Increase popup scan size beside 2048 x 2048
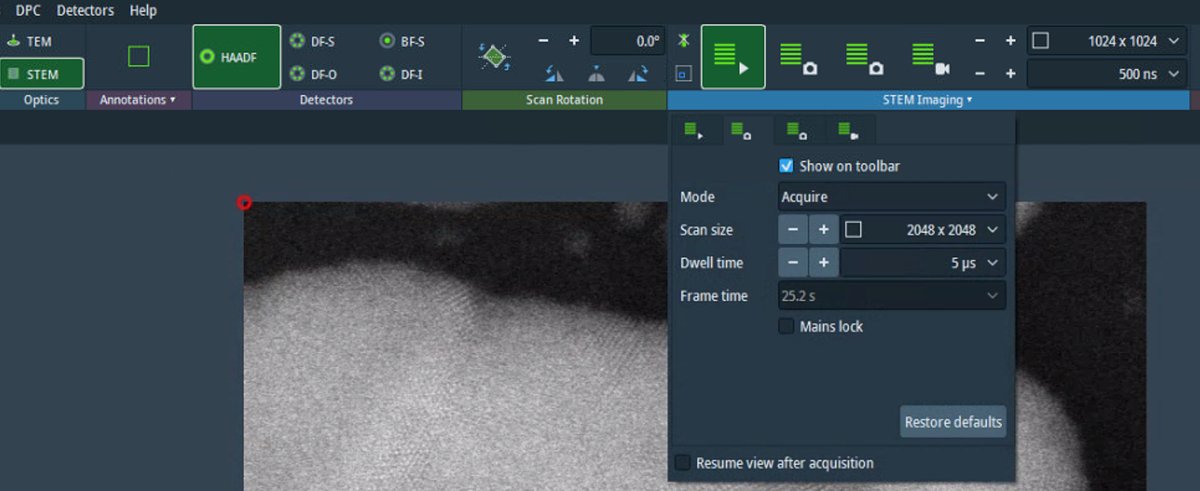The height and width of the screenshot is (491, 1200). point(823,230)
